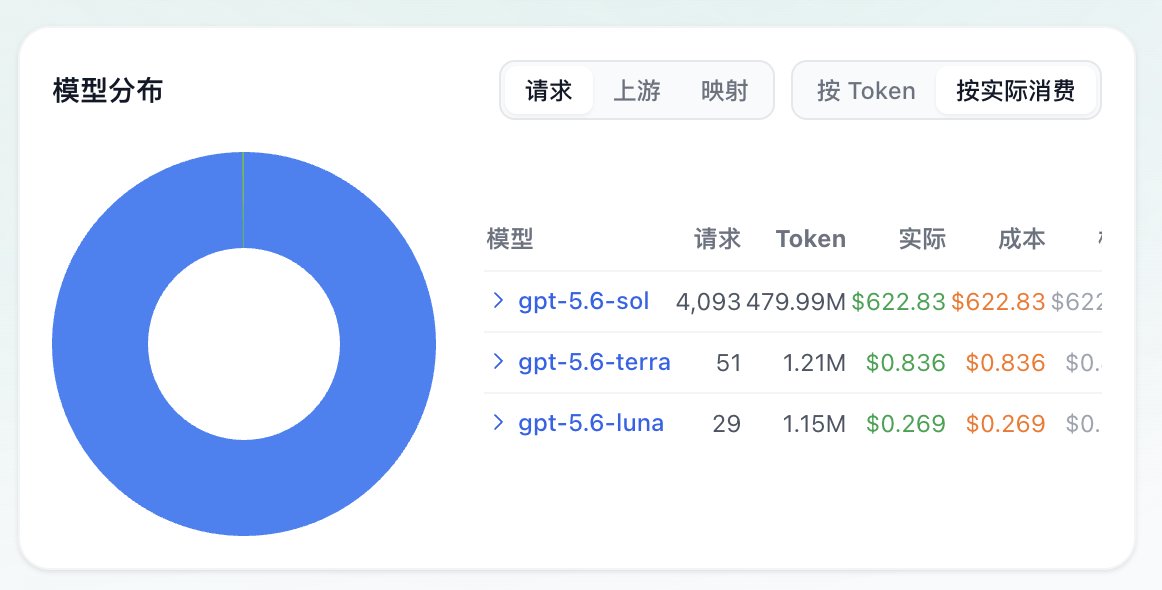This screenshot has height=590, width=1162.
Task: Switch to the 上游 tab
Action: pos(637,90)
